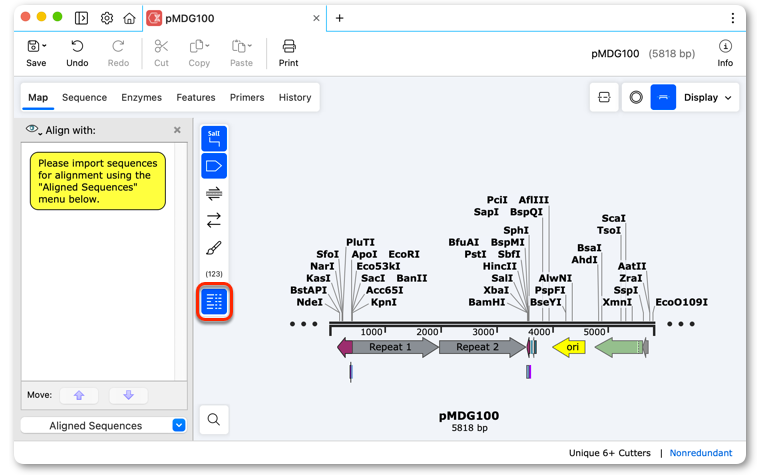Click the Redo icon
Viewport: 763px width, 475px height.
[118, 47]
